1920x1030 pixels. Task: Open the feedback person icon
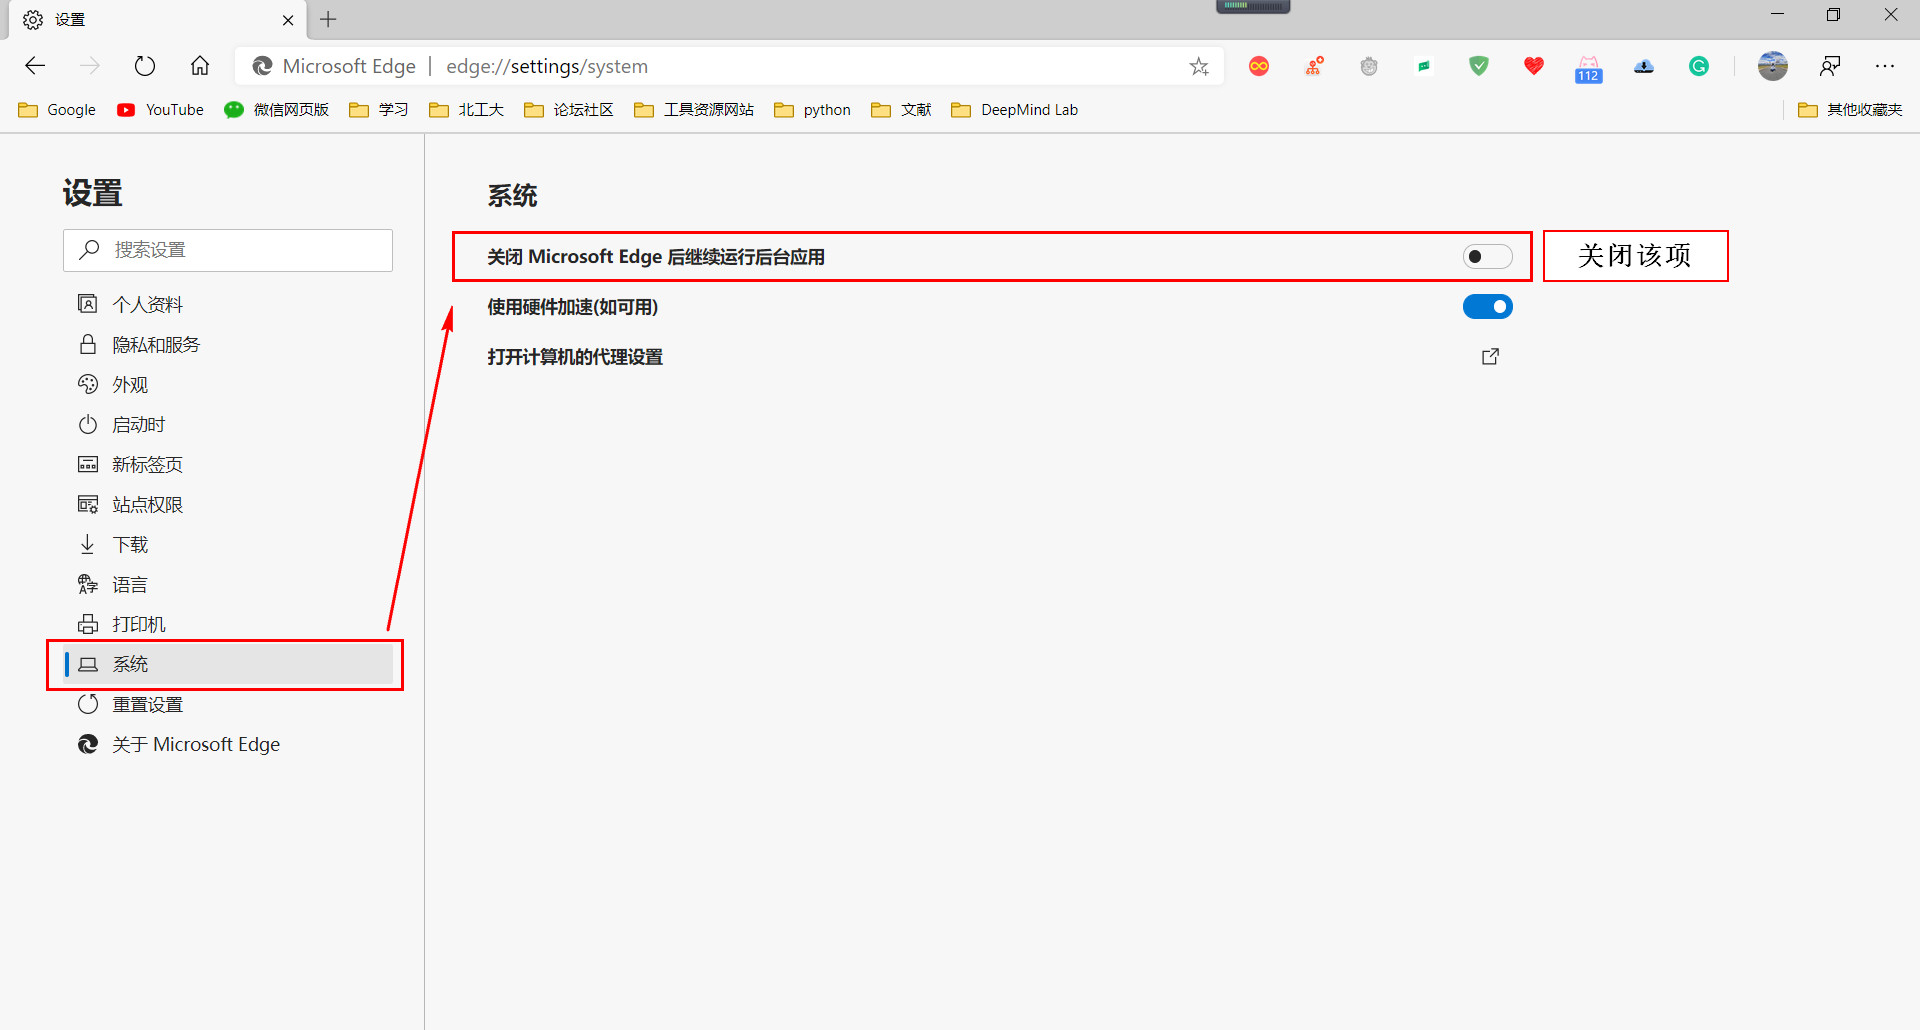tap(1830, 66)
